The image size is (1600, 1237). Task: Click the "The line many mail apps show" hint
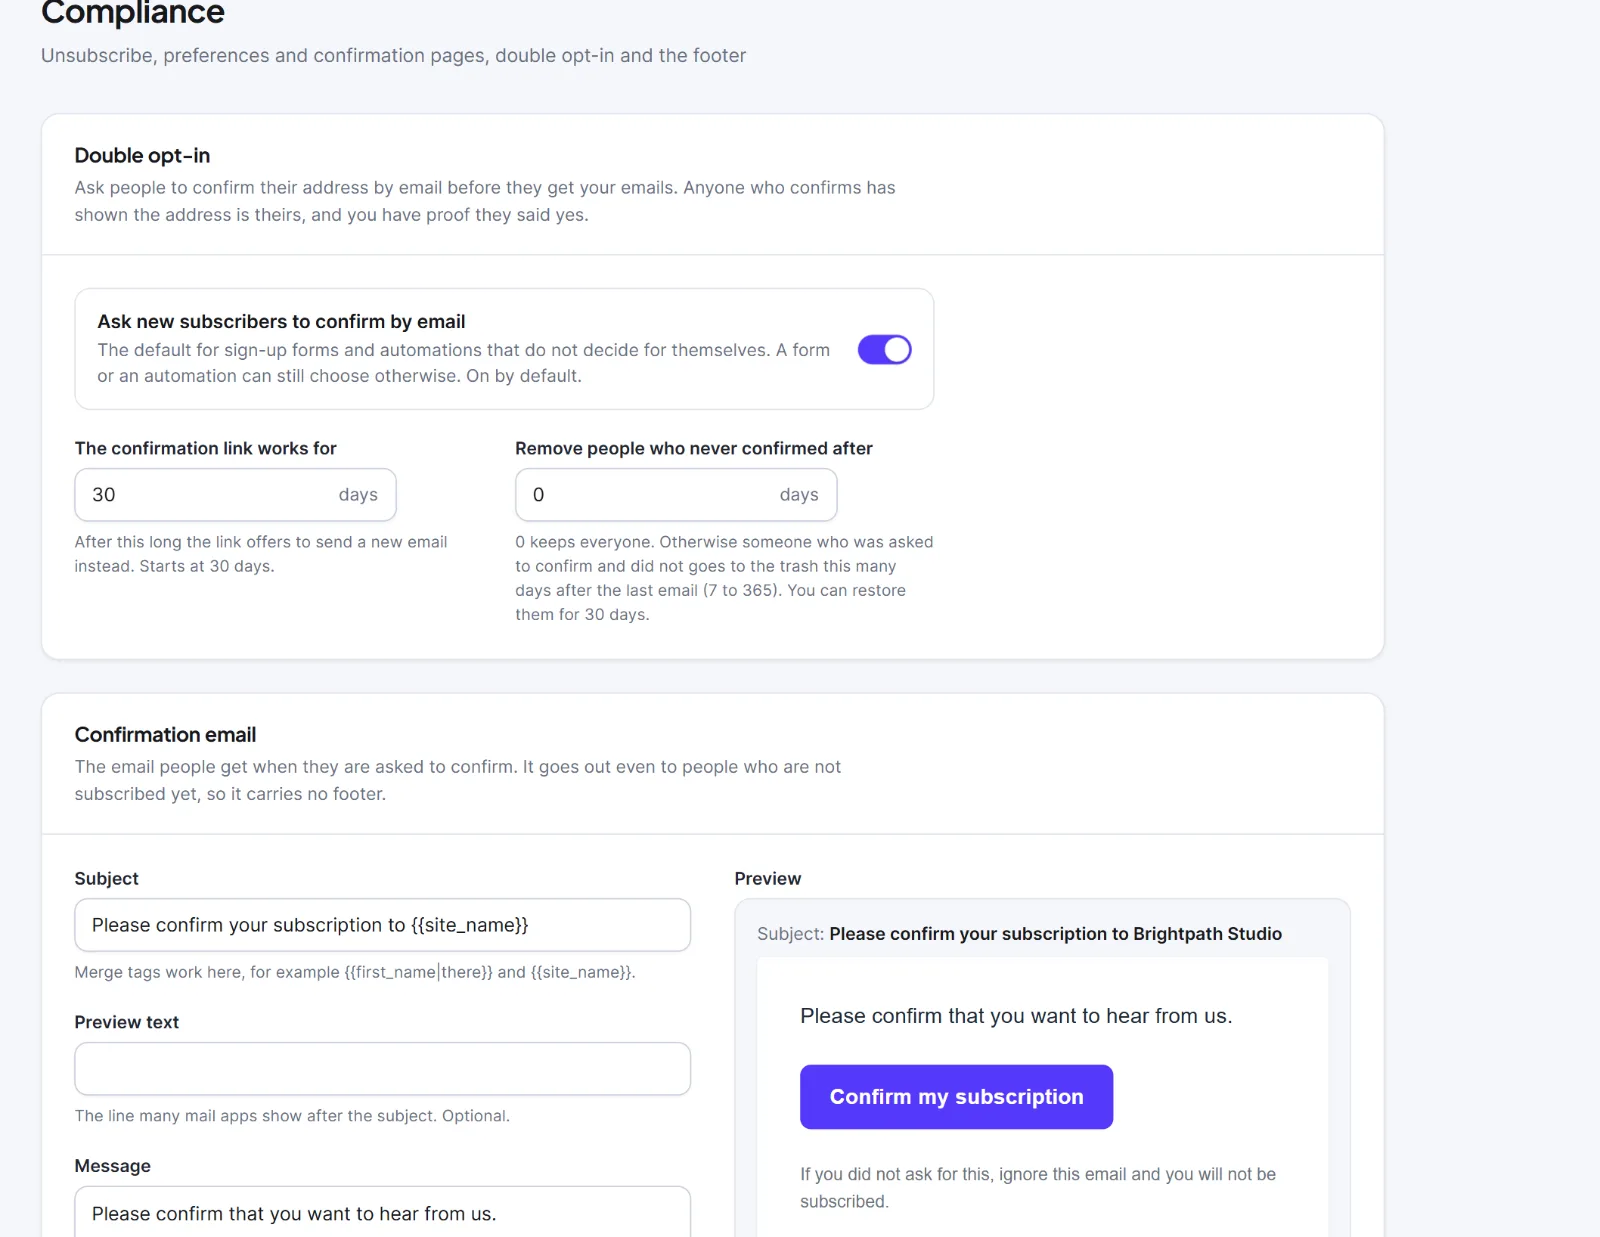292,1116
